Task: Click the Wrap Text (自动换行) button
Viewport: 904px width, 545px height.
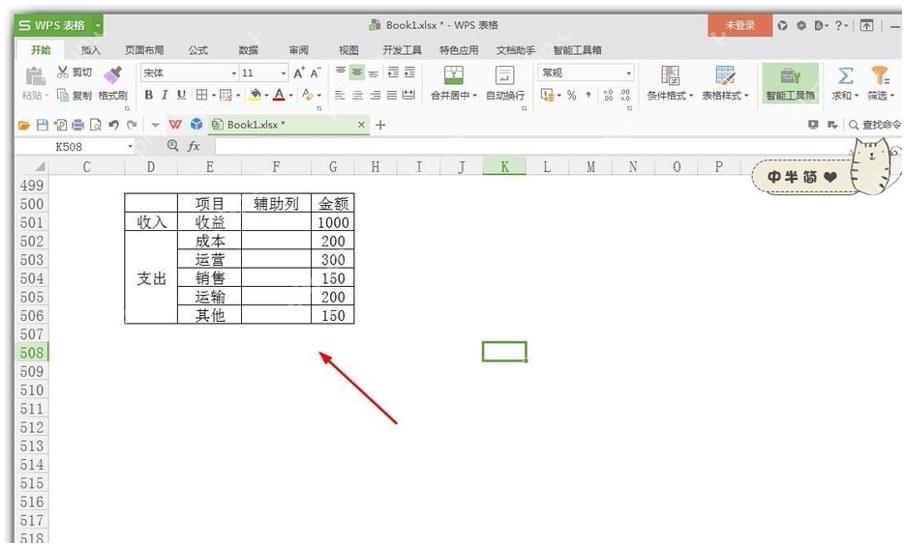Action: pos(504,82)
